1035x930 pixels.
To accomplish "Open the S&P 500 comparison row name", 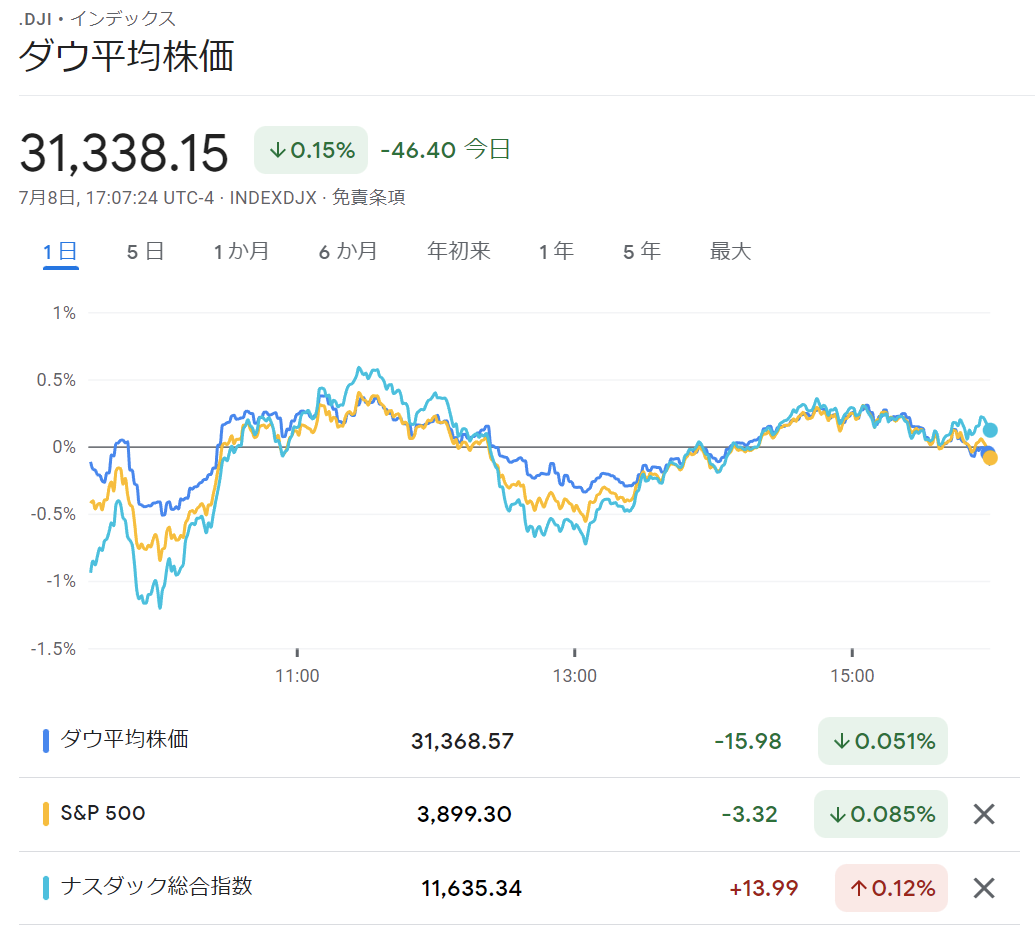I will click(103, 813).
